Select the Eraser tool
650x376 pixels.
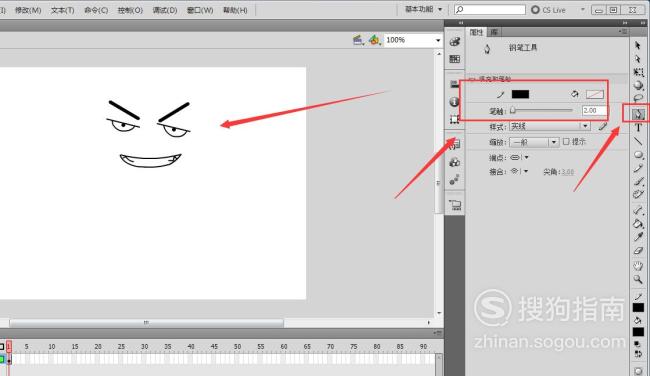tap(638, 251)
